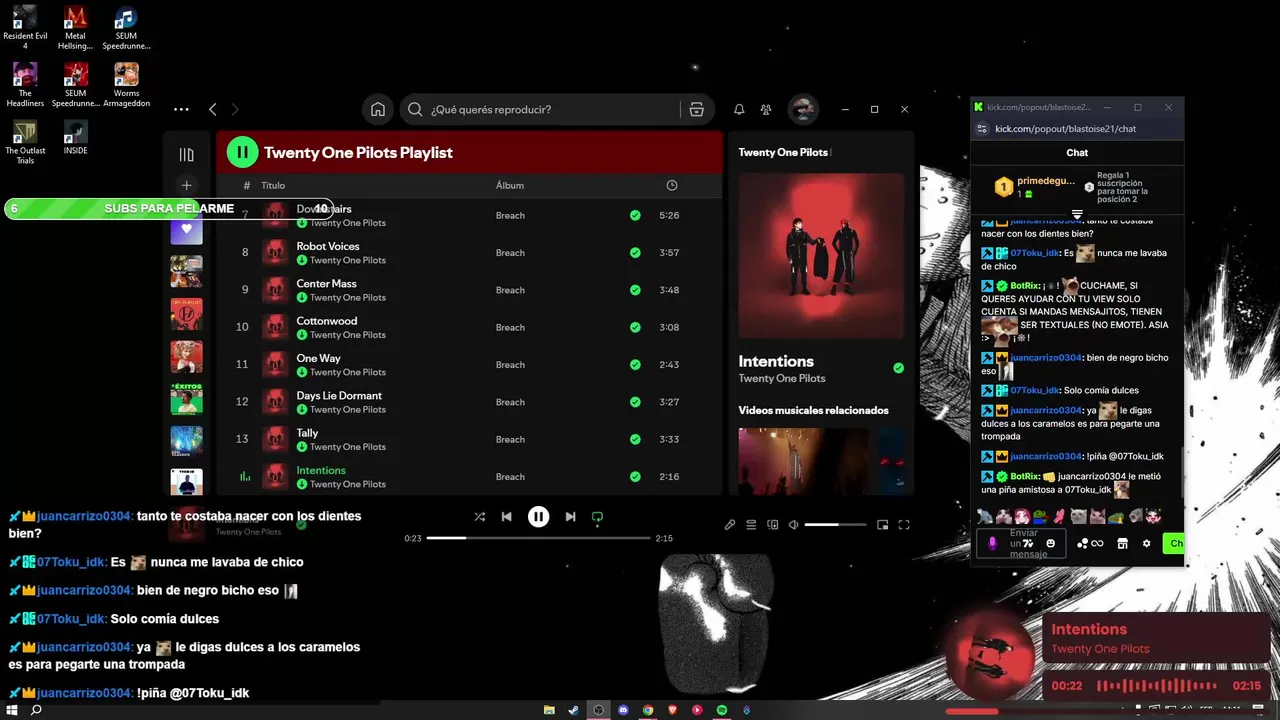Open emote picker in Kick chat
Viewport: 1280px width, 720px height.
[x=1050, y=543]
